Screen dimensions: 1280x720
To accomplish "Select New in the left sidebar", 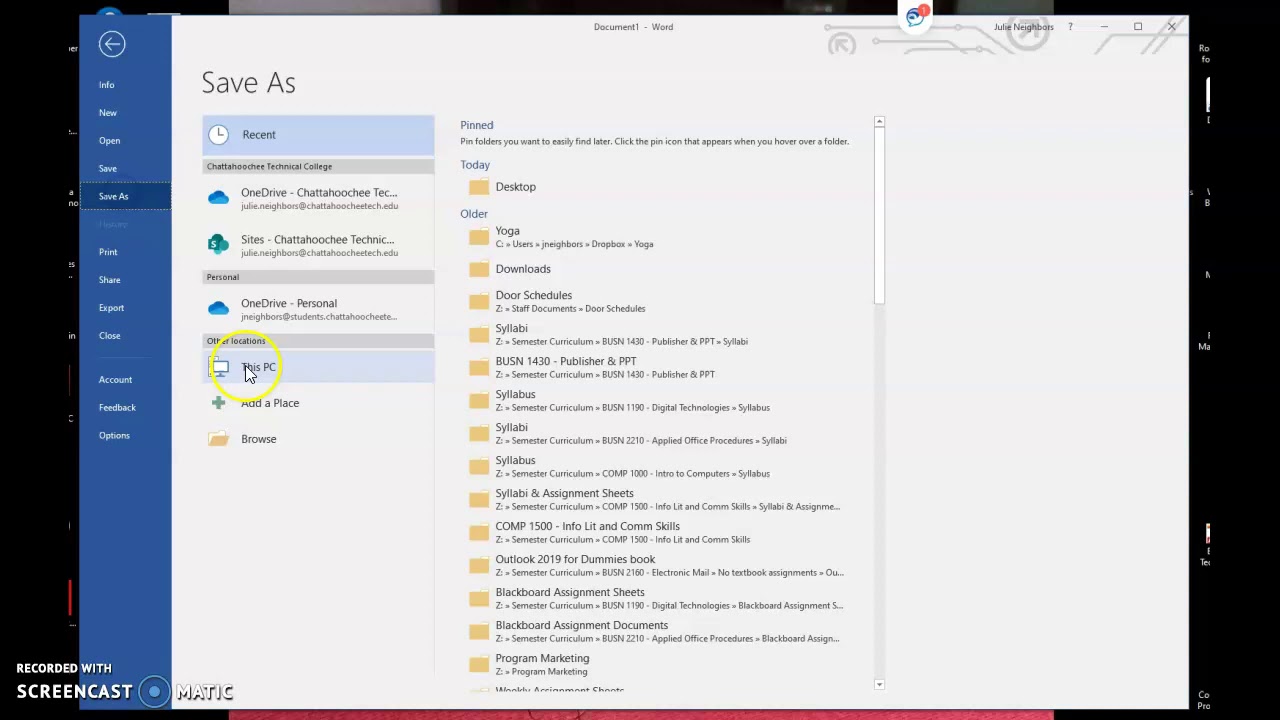I will [x=107, y=113].
